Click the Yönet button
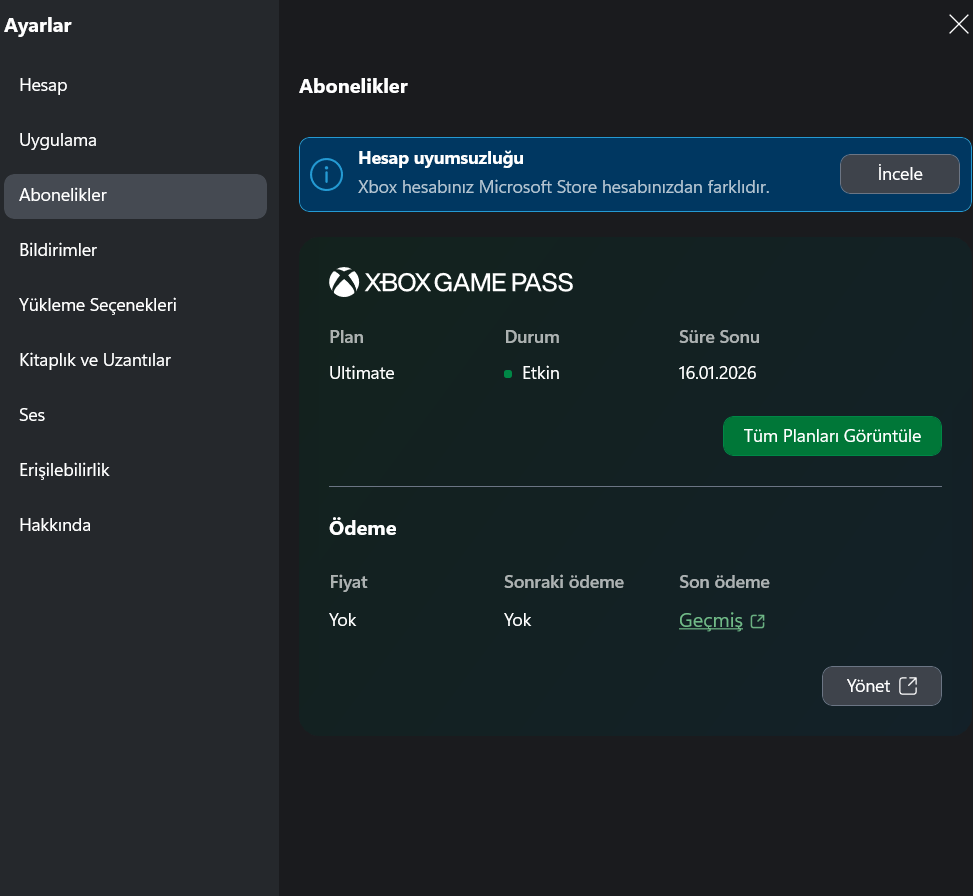973x896 pixels. tap(881, 686)
